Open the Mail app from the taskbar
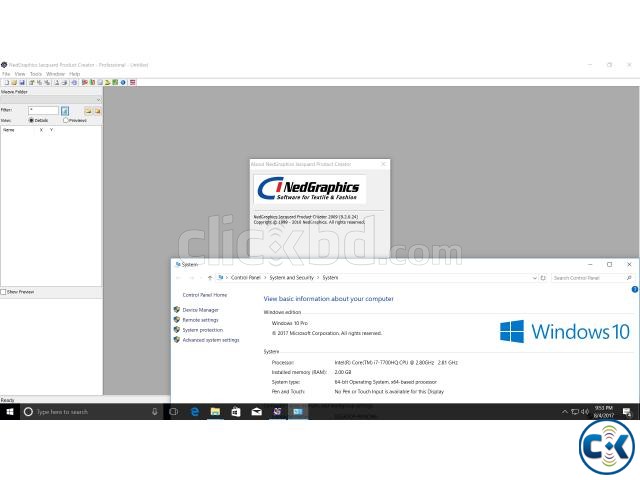640x480 pixels. click(x=256, y=412)
